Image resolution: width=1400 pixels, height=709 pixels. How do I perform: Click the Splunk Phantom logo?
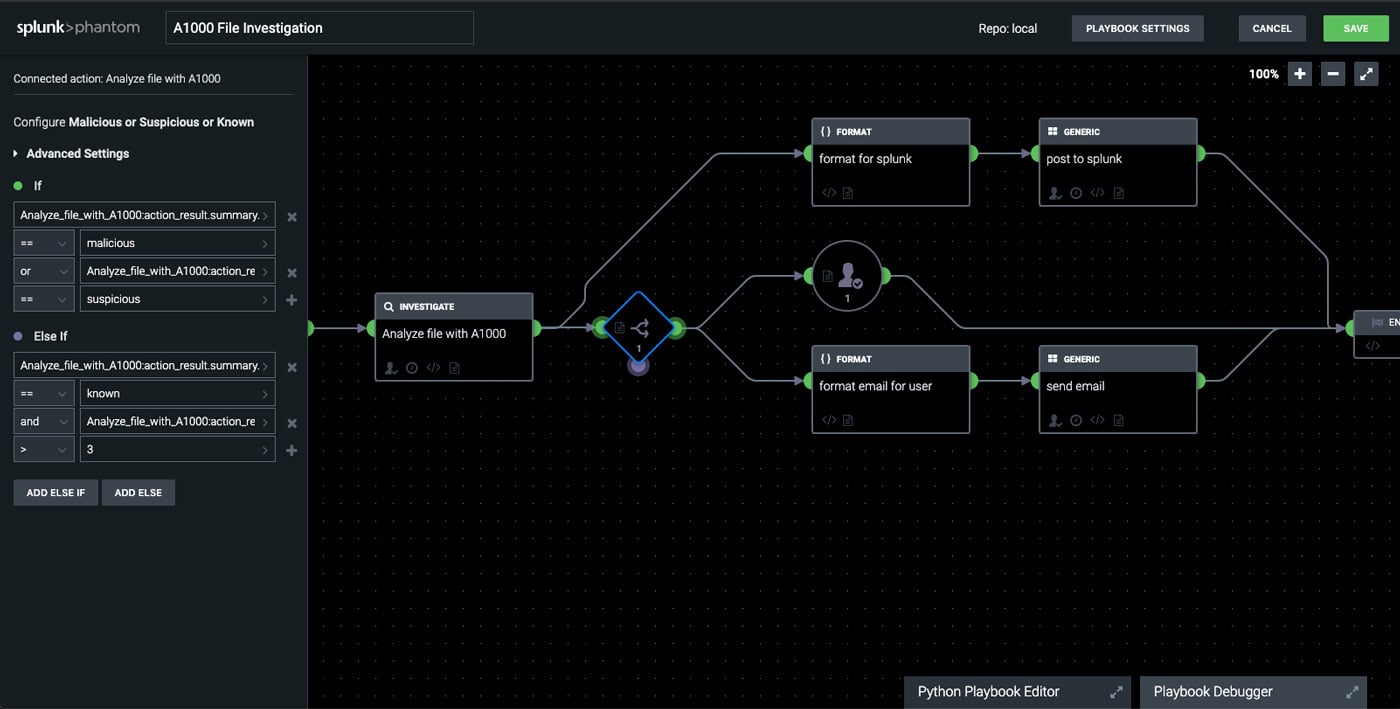[x=78, y=28]
